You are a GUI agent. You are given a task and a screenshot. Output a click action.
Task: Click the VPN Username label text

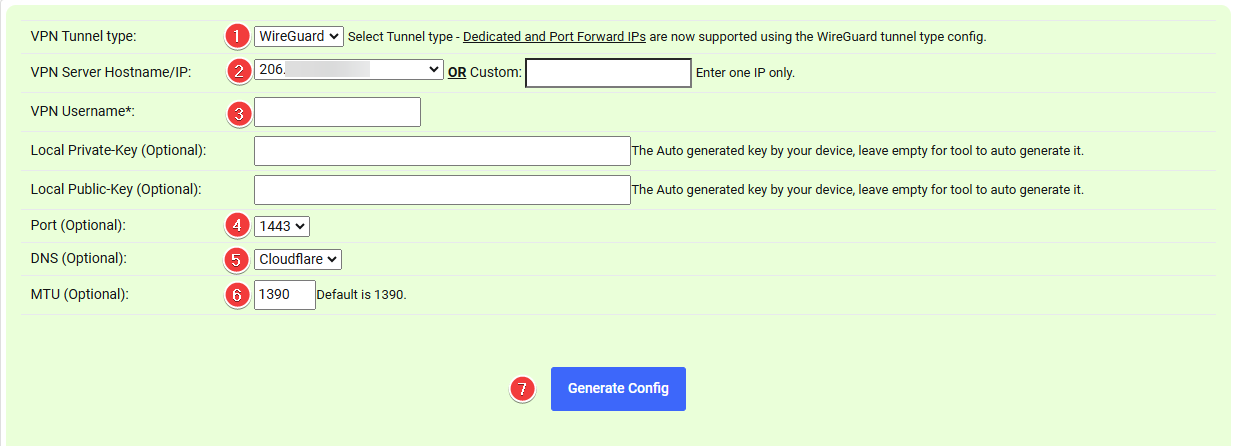[82, 112]
